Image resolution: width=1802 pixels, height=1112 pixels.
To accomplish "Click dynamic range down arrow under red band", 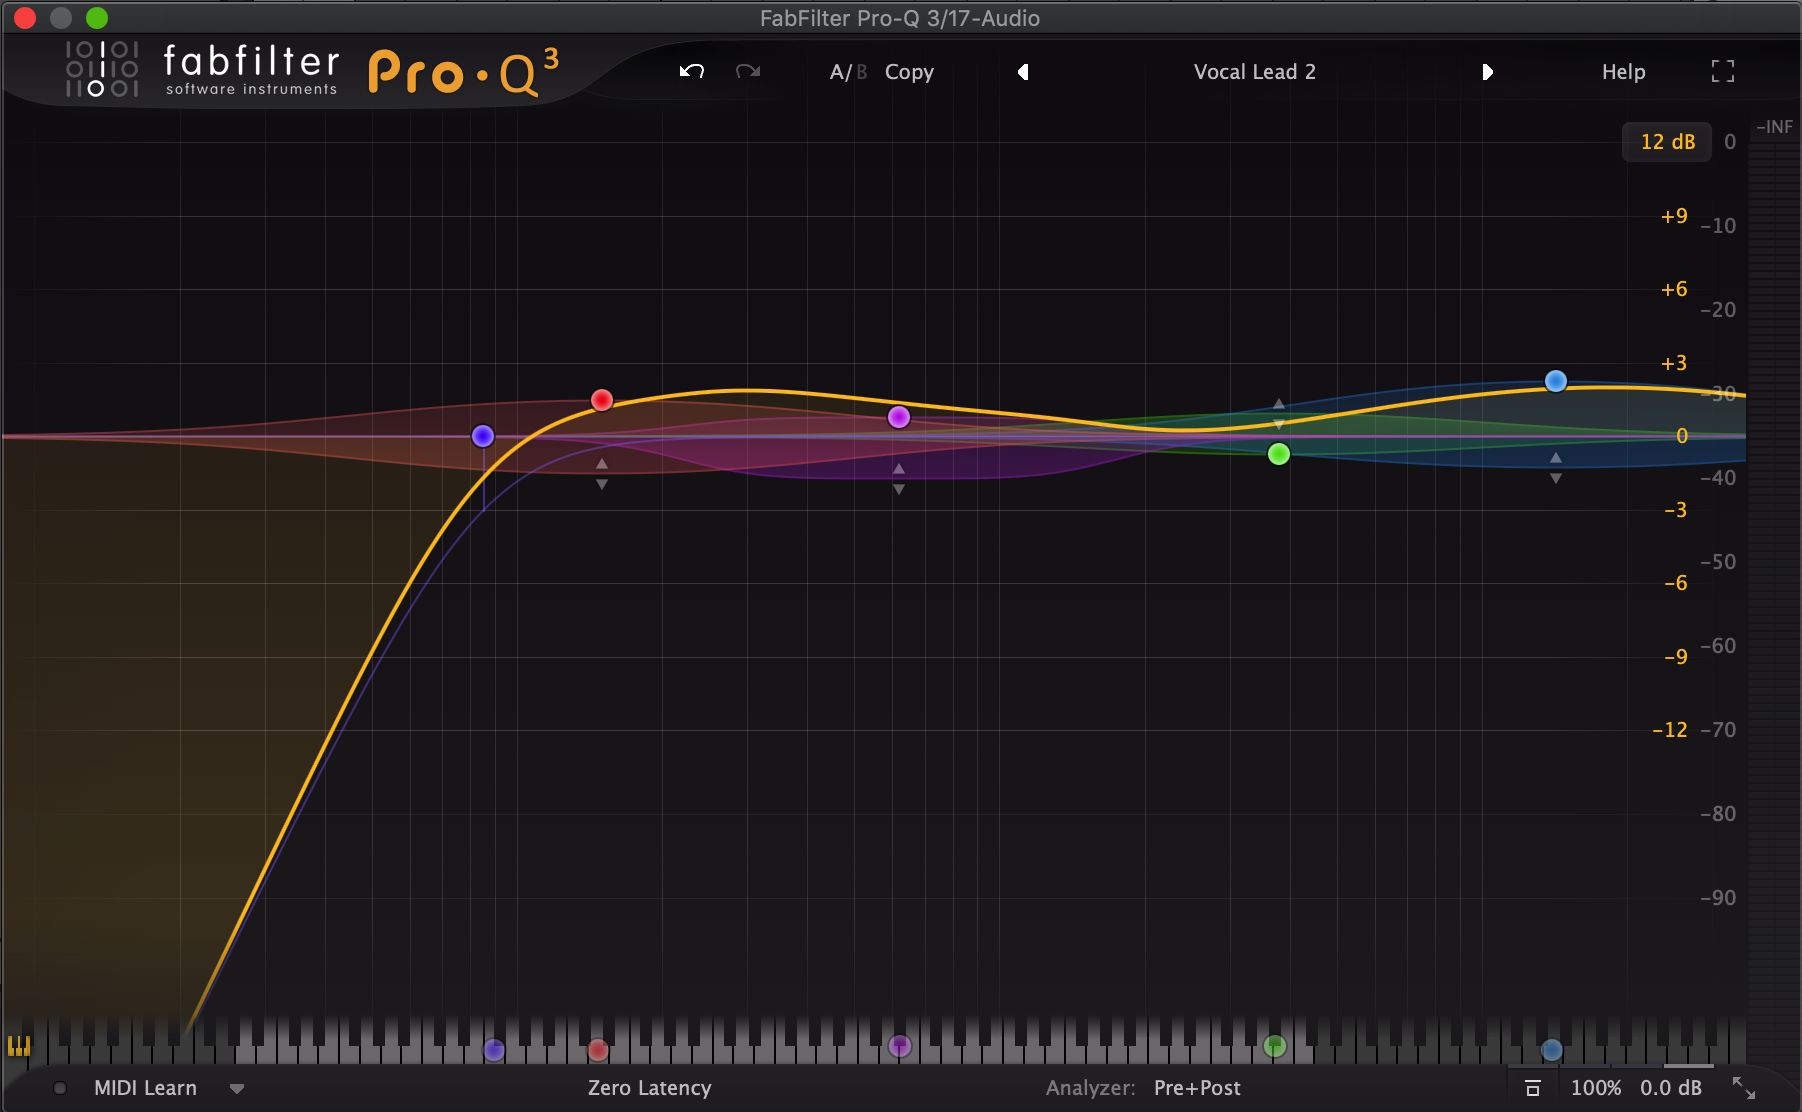I will tap(602, 485).
